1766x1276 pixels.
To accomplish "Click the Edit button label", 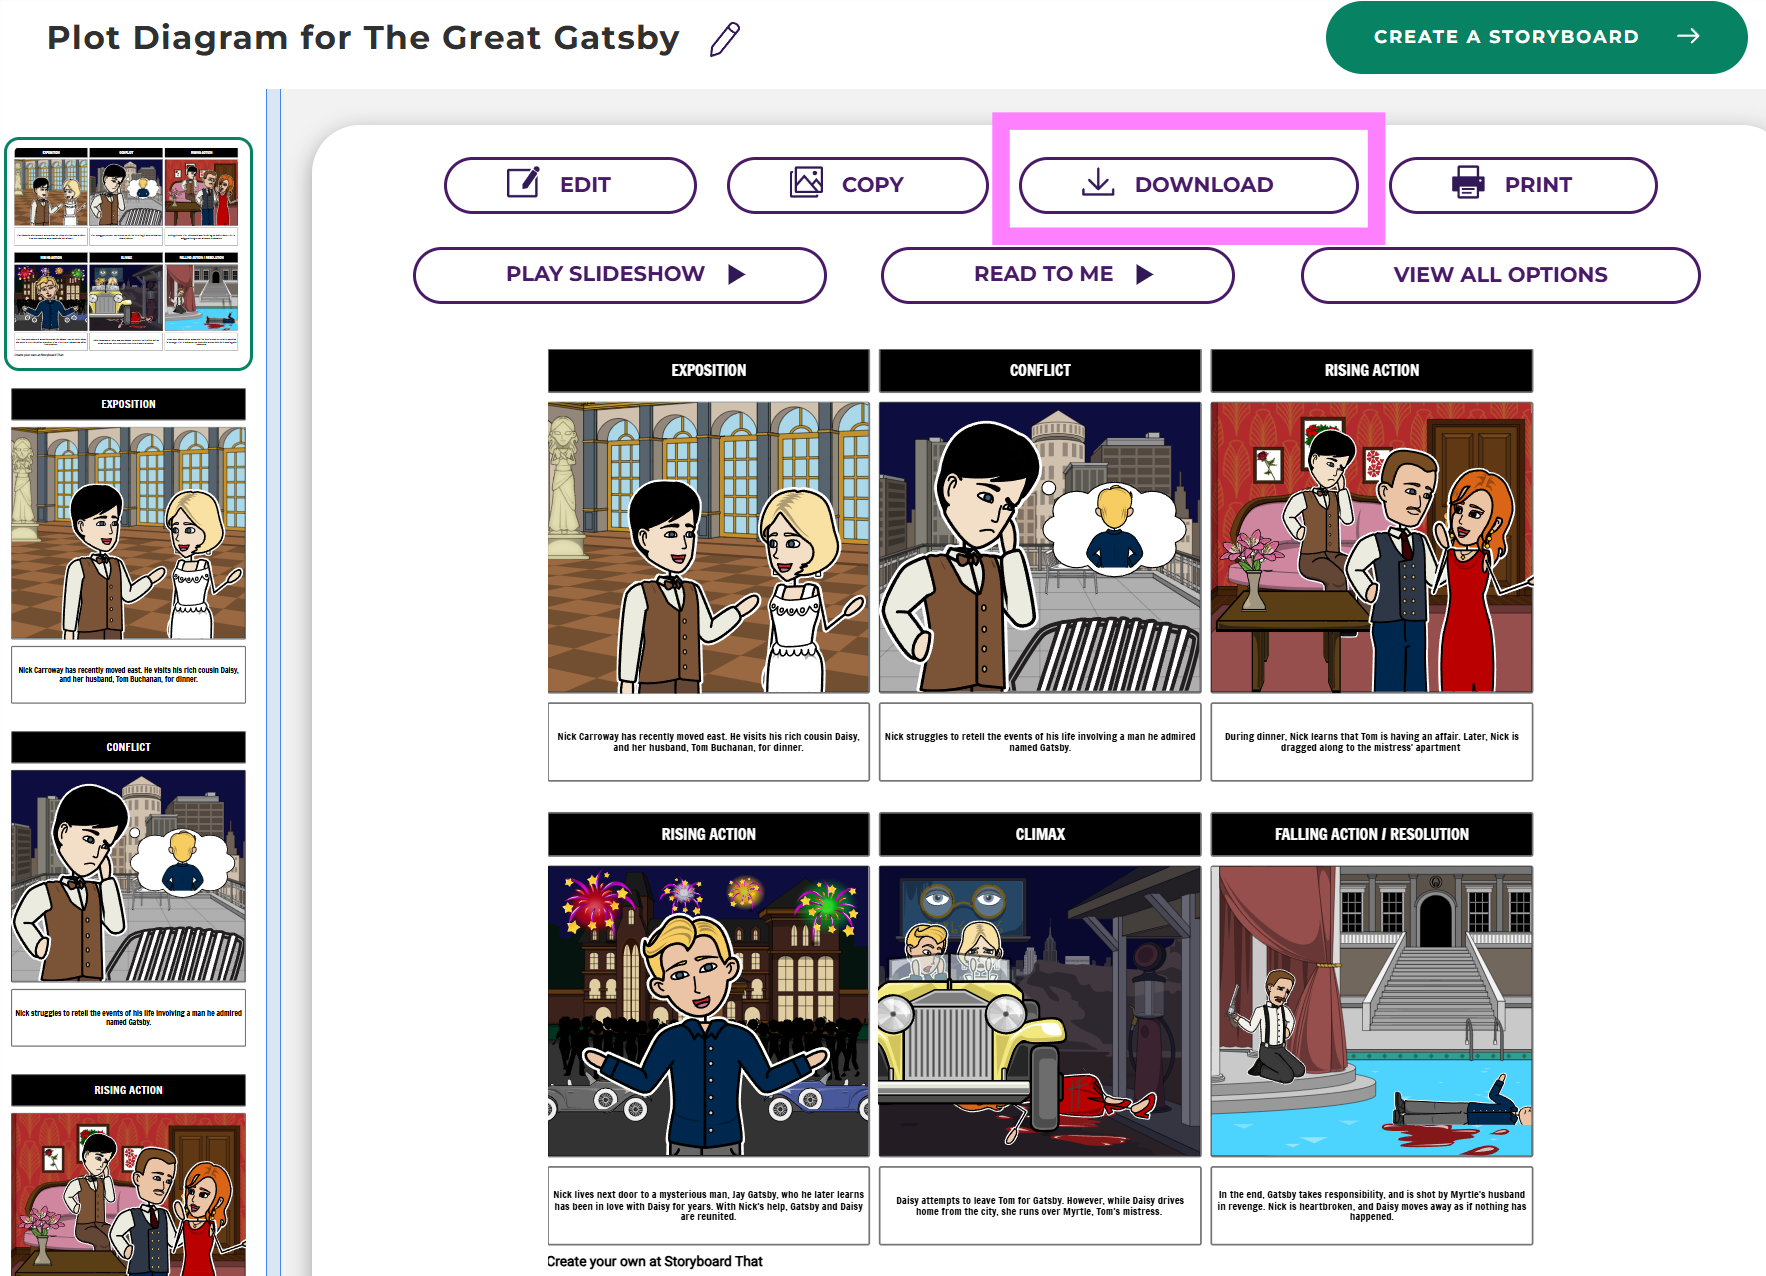I will [x=585, y=185].
